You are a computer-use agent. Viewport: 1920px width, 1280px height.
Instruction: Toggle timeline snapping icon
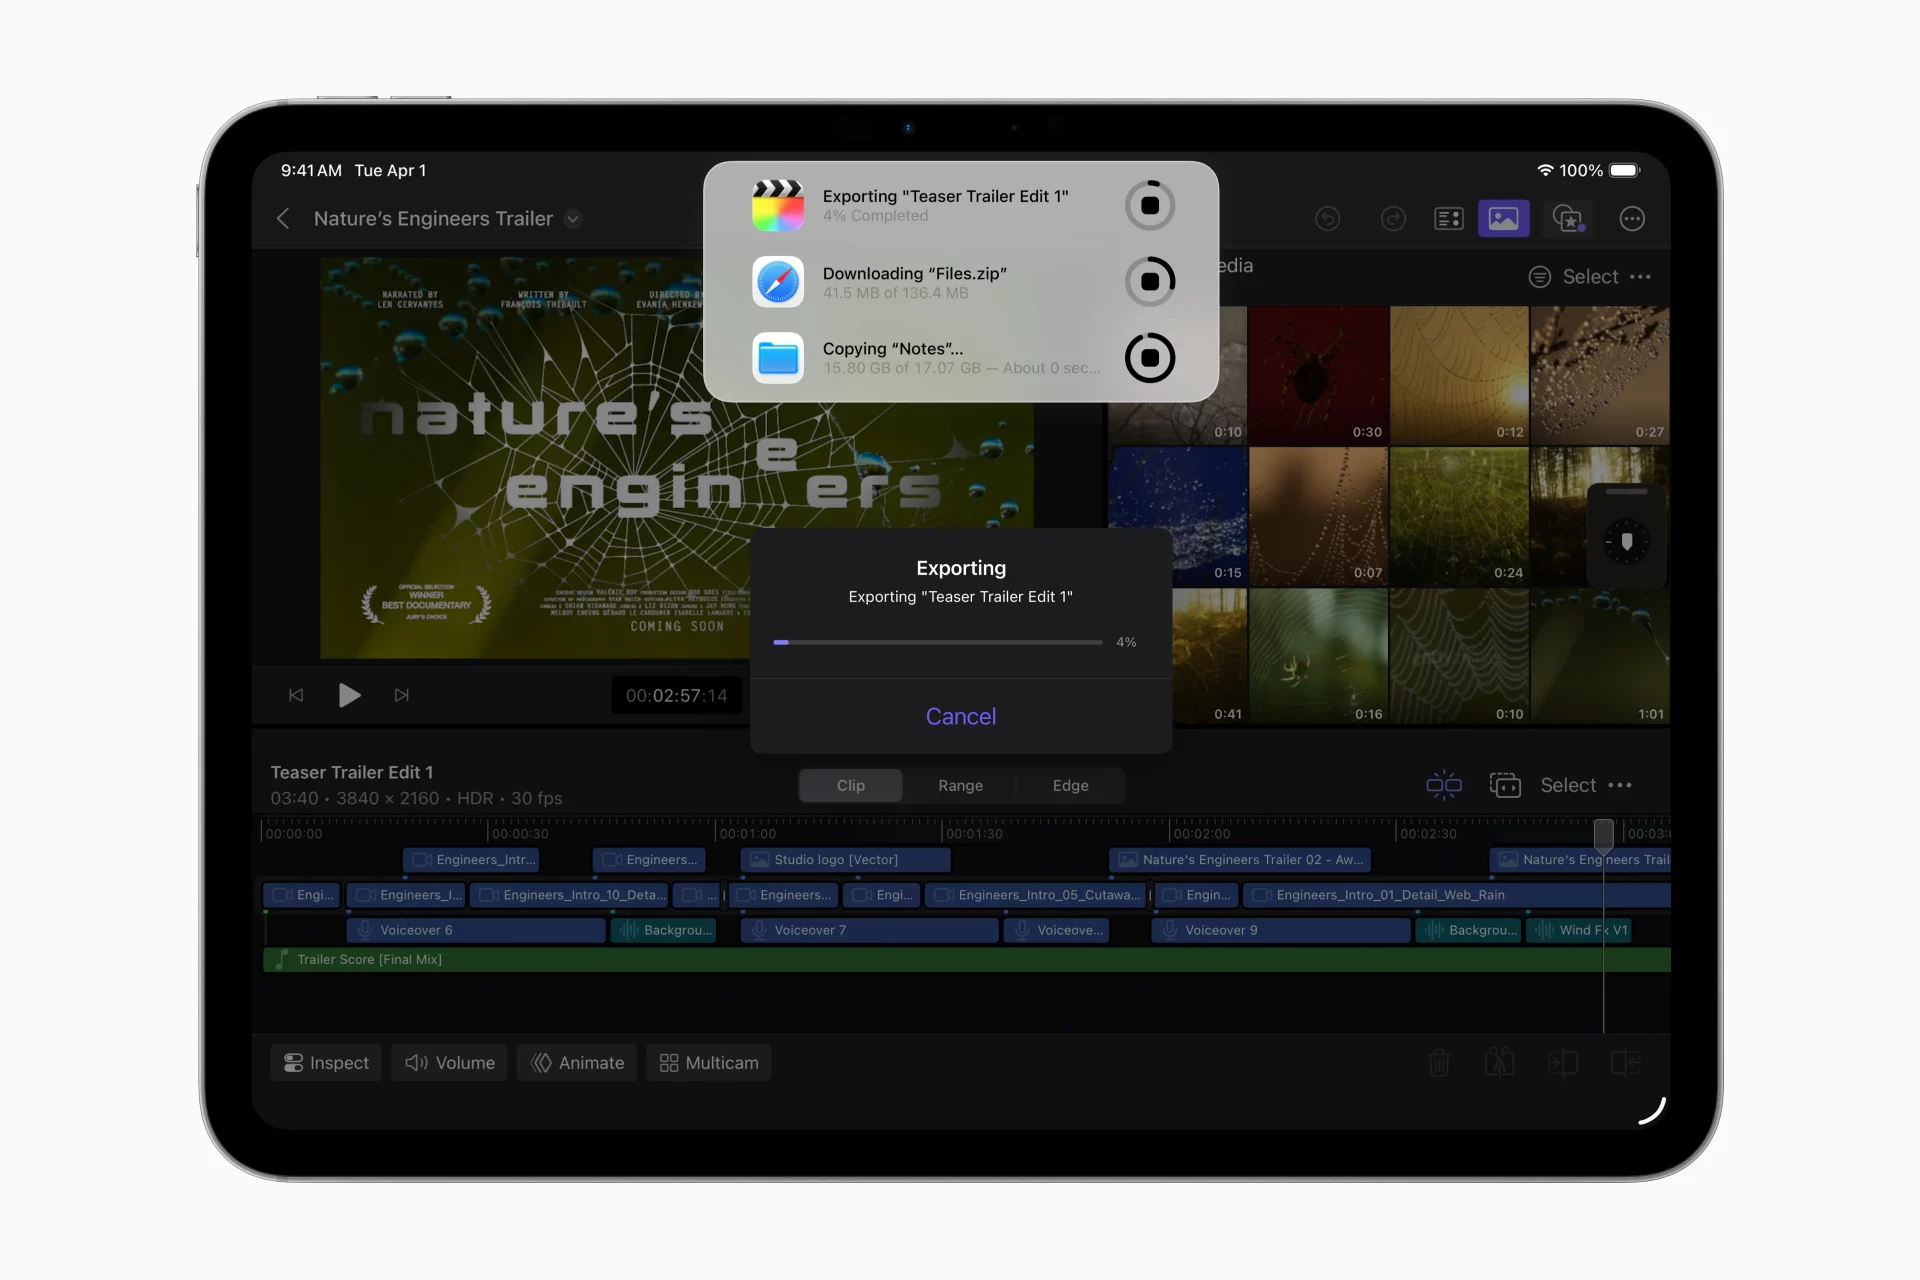[1443, 785]
